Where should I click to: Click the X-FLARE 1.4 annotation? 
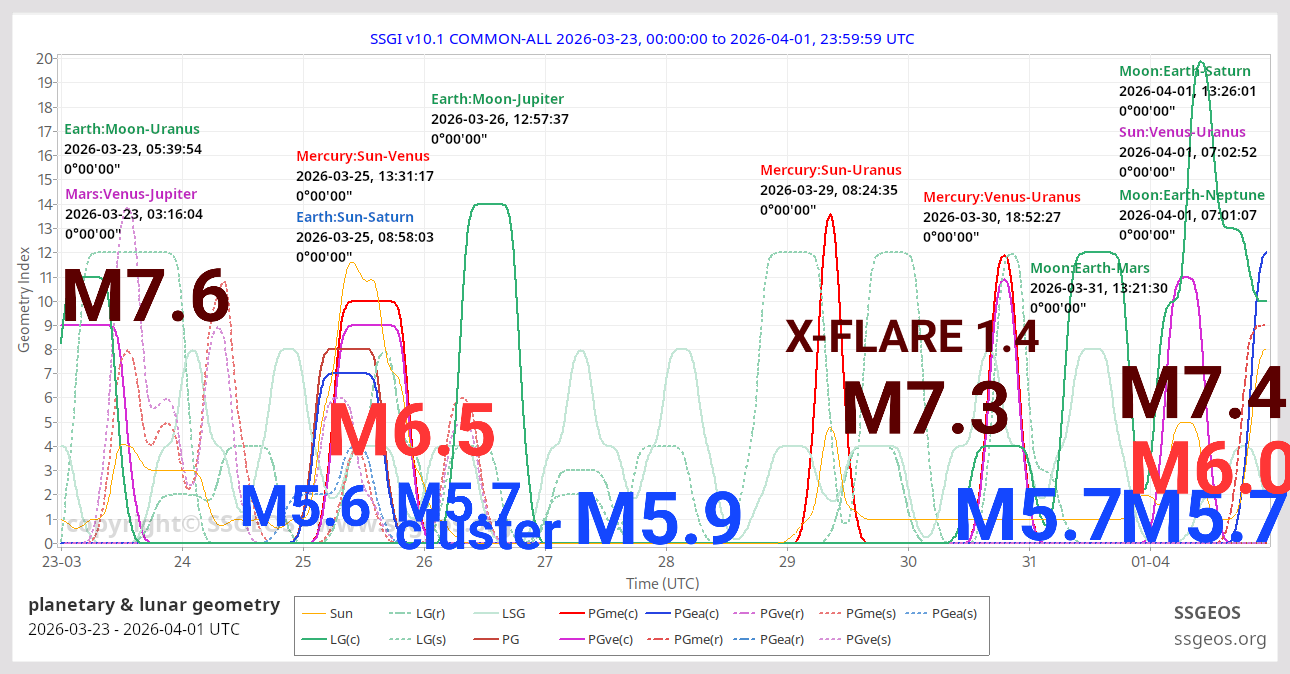tap(912, 337)
